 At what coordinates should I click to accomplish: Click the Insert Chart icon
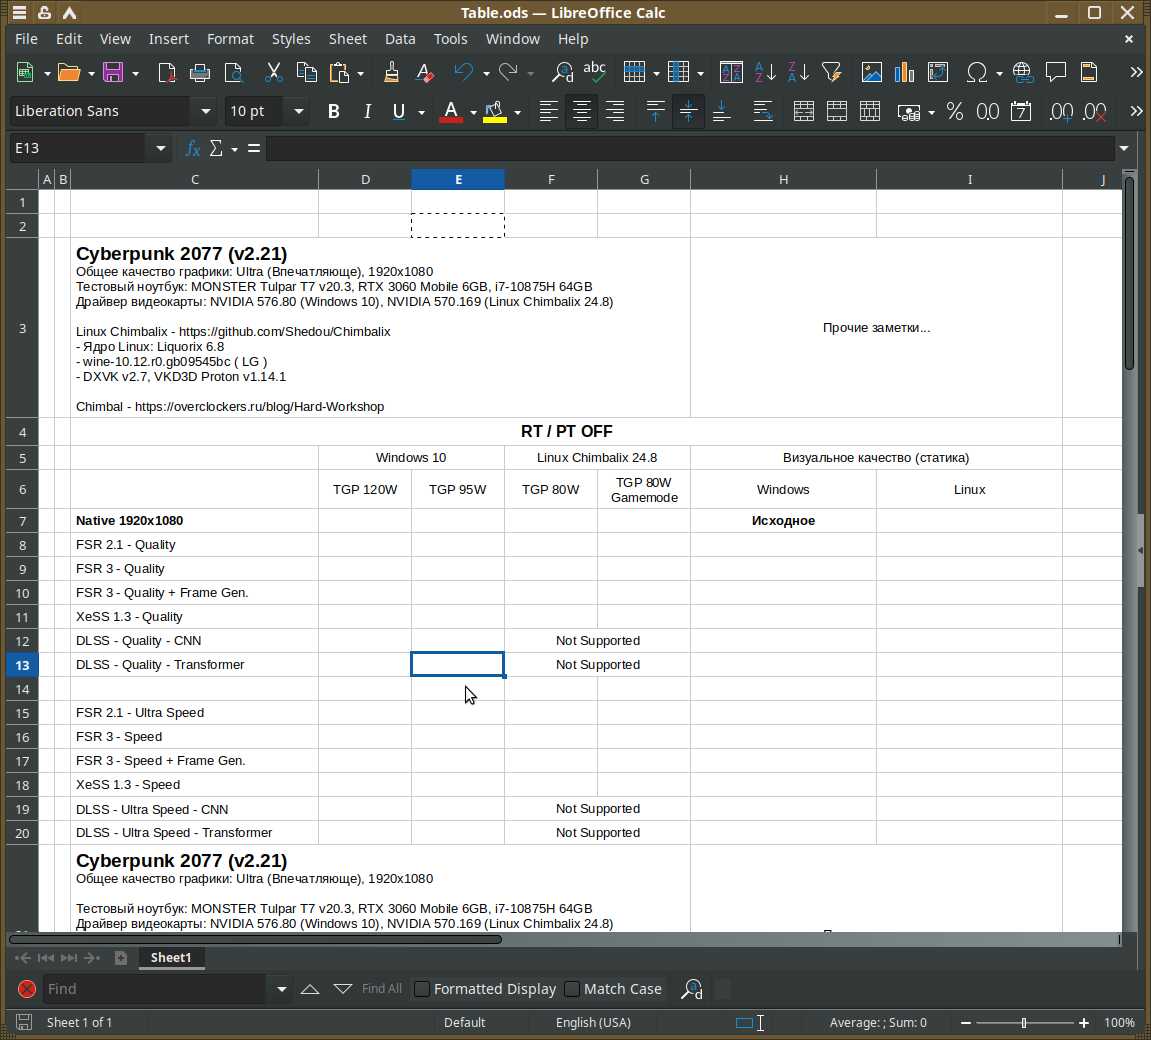(905, 72)
